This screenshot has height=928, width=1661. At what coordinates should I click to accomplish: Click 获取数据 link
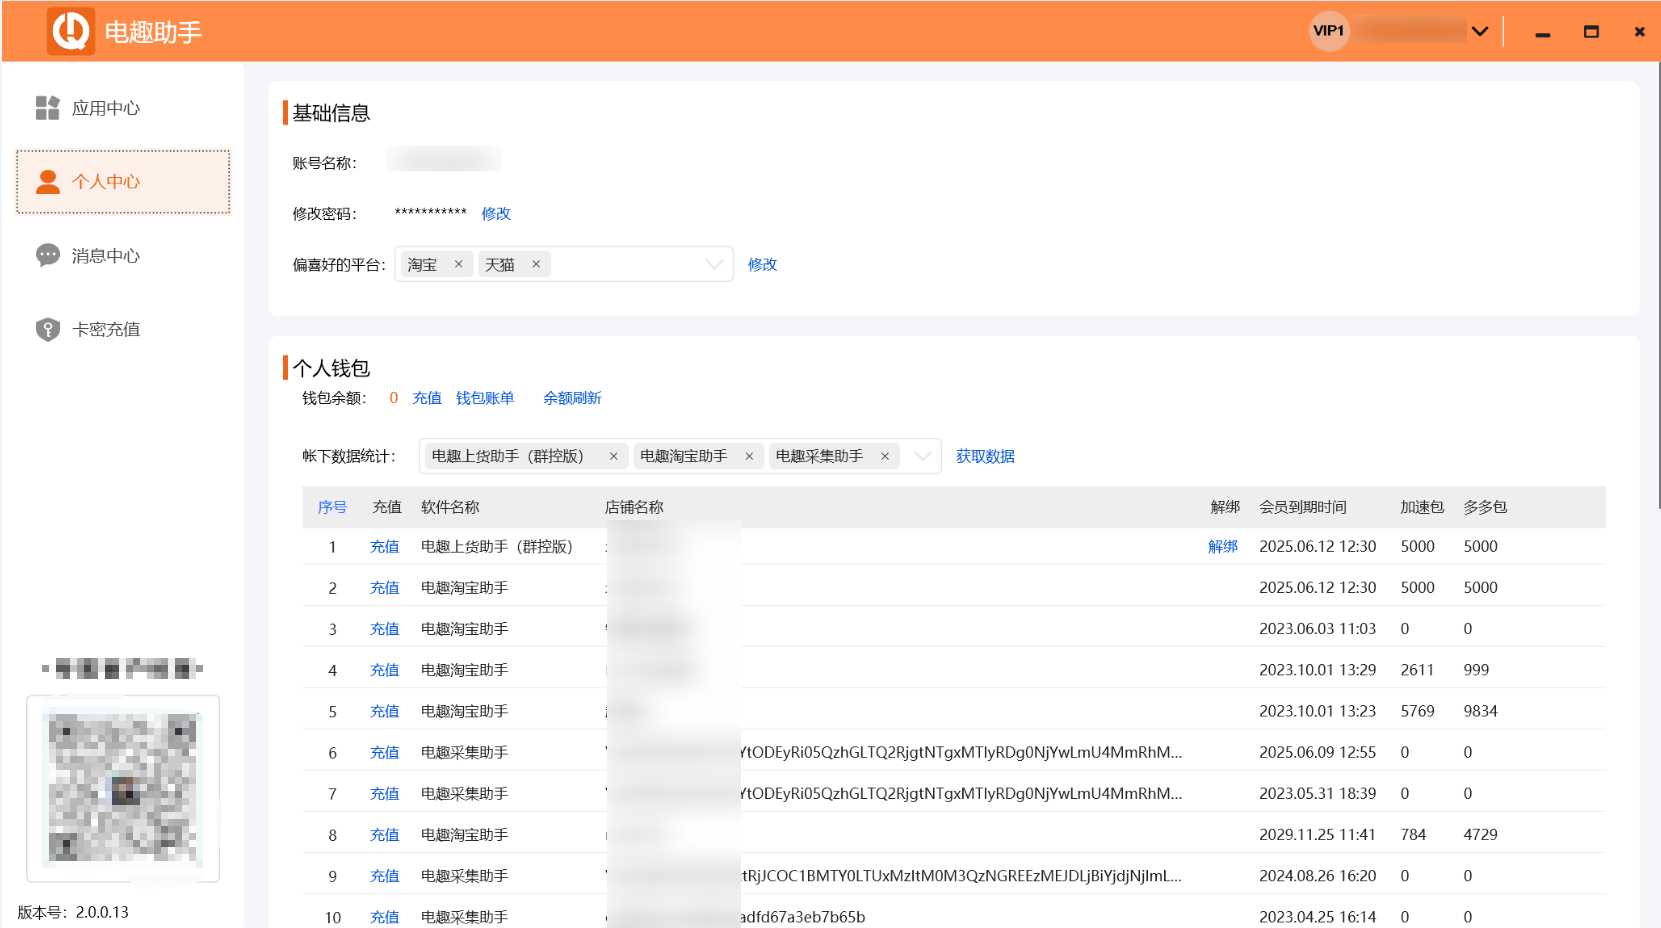[985, 456]
